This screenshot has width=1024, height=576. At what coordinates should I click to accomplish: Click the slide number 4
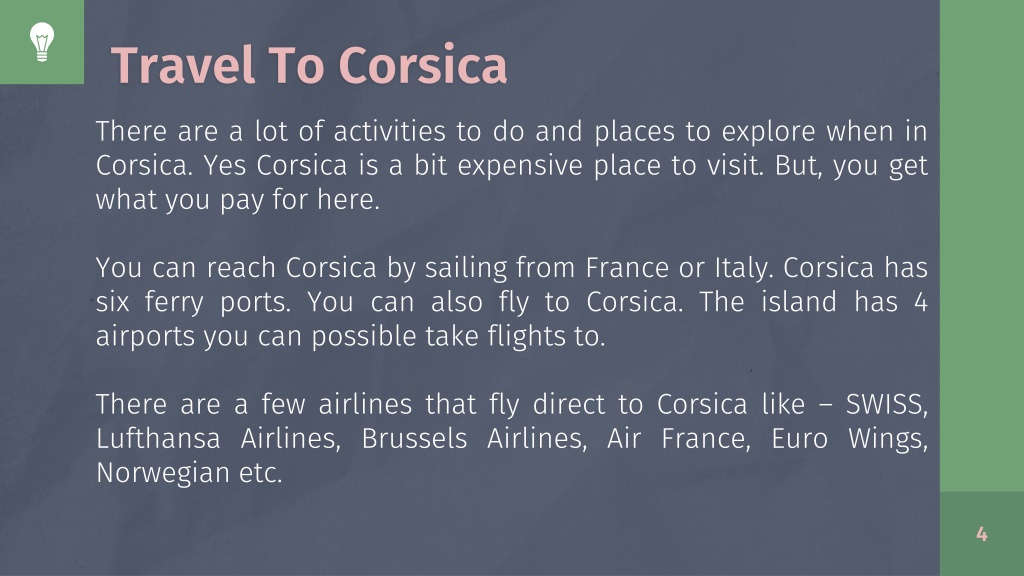(x=982, y=534)
